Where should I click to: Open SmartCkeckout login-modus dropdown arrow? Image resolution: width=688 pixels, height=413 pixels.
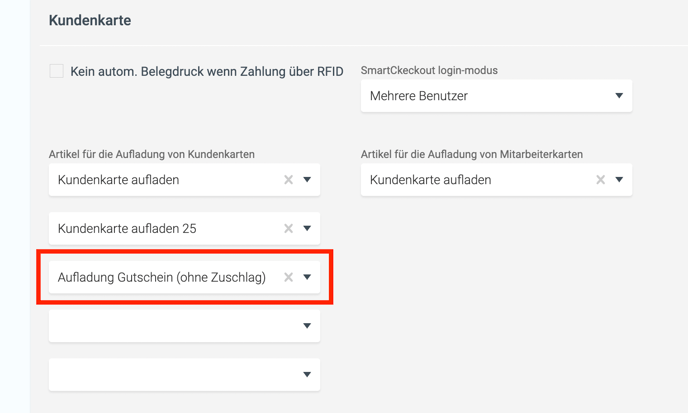point(619,96)
